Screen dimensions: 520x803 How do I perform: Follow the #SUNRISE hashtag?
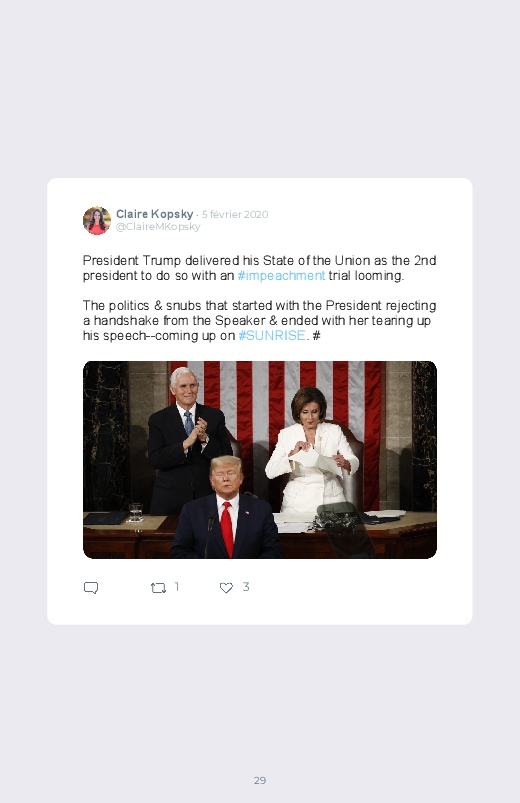272,335
